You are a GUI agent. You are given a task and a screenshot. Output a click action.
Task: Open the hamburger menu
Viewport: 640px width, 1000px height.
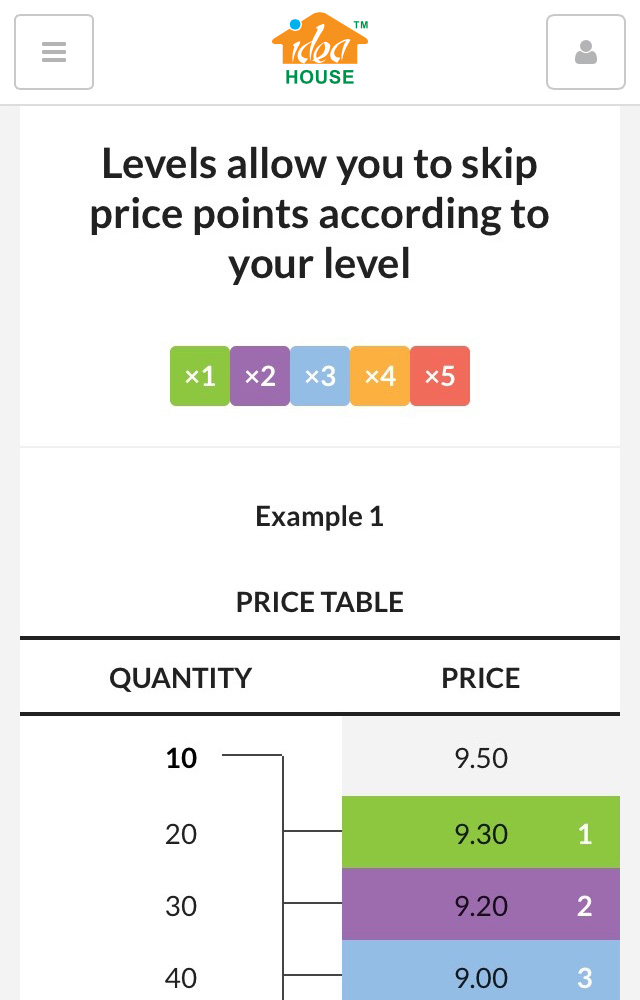click(54, 52)
